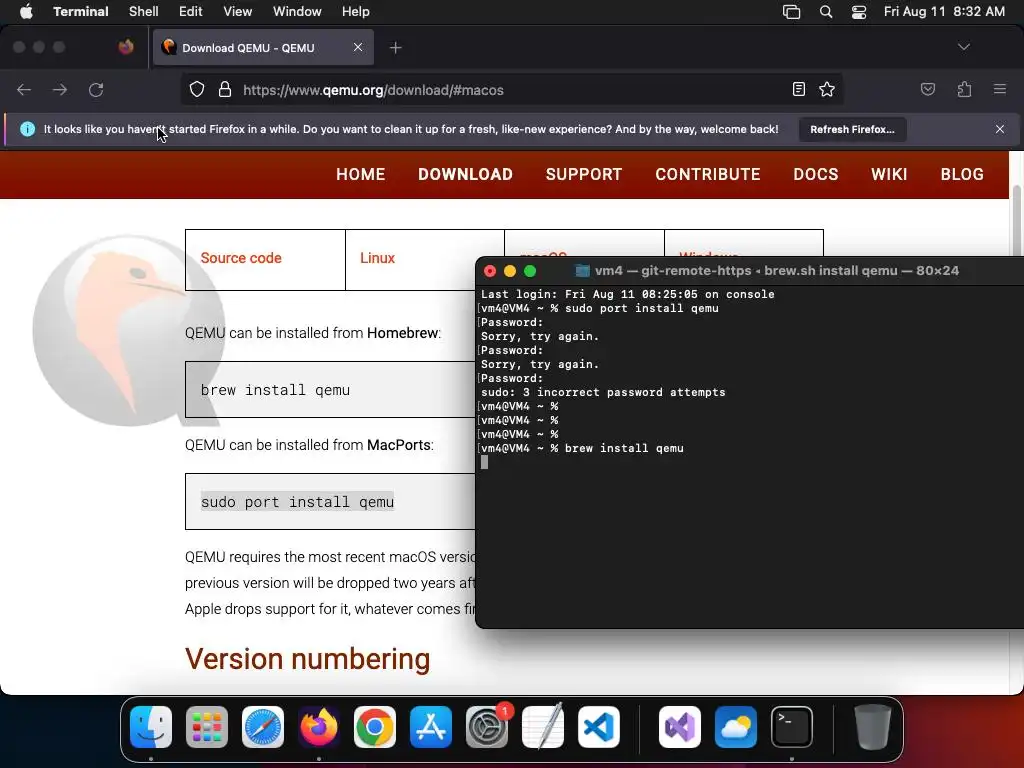The height and width of the screenshot is (768, 1024).
Task: Open Terminal from the Dock
Action: click(792, 727)
